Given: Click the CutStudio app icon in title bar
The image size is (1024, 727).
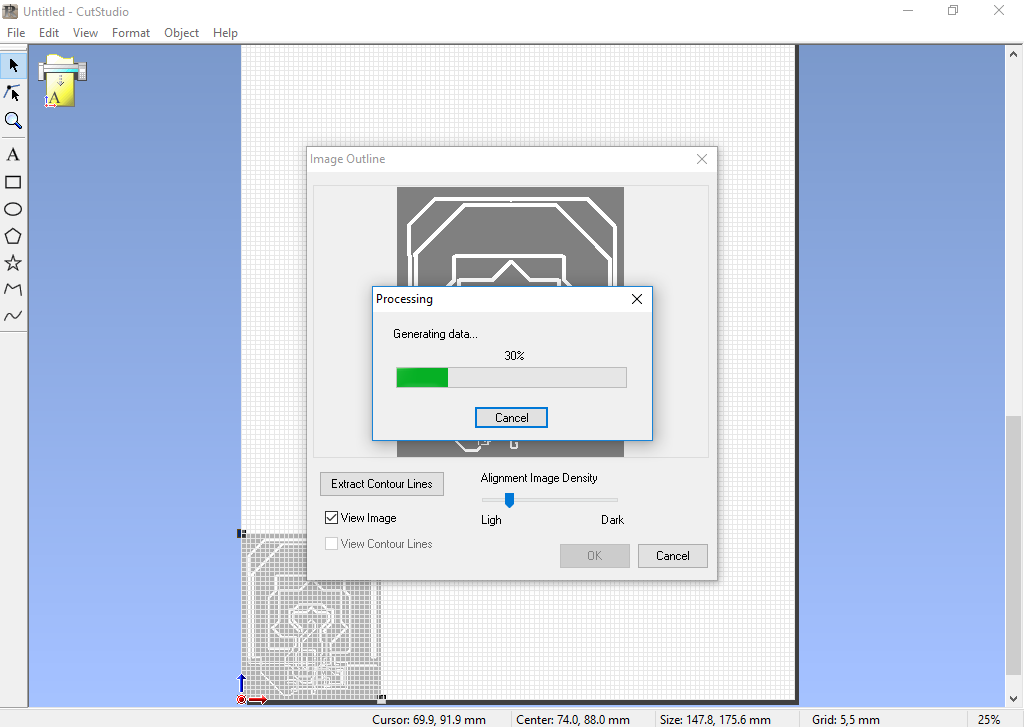Looking at the screenshot, I should pyautogui.click(x=10, y=11).
